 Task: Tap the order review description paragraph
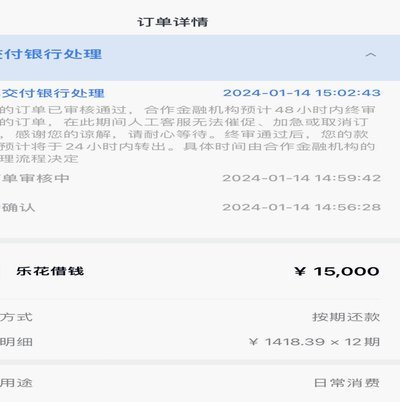(187, 134)
